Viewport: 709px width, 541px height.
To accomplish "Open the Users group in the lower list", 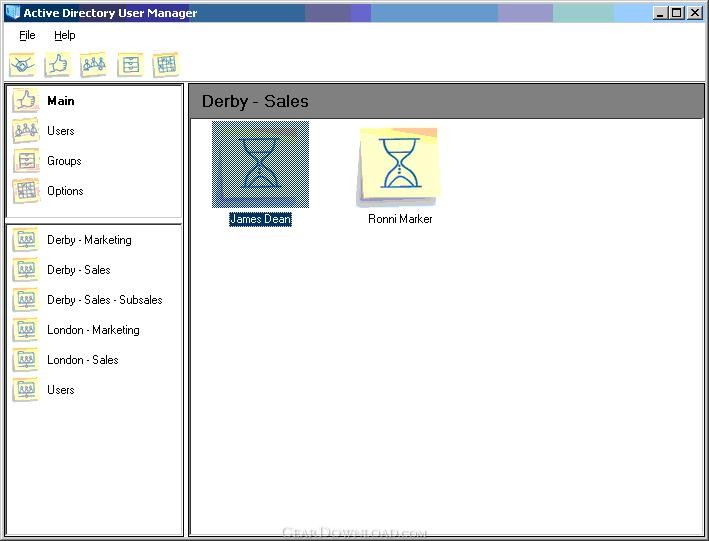I will pos(61,390).
